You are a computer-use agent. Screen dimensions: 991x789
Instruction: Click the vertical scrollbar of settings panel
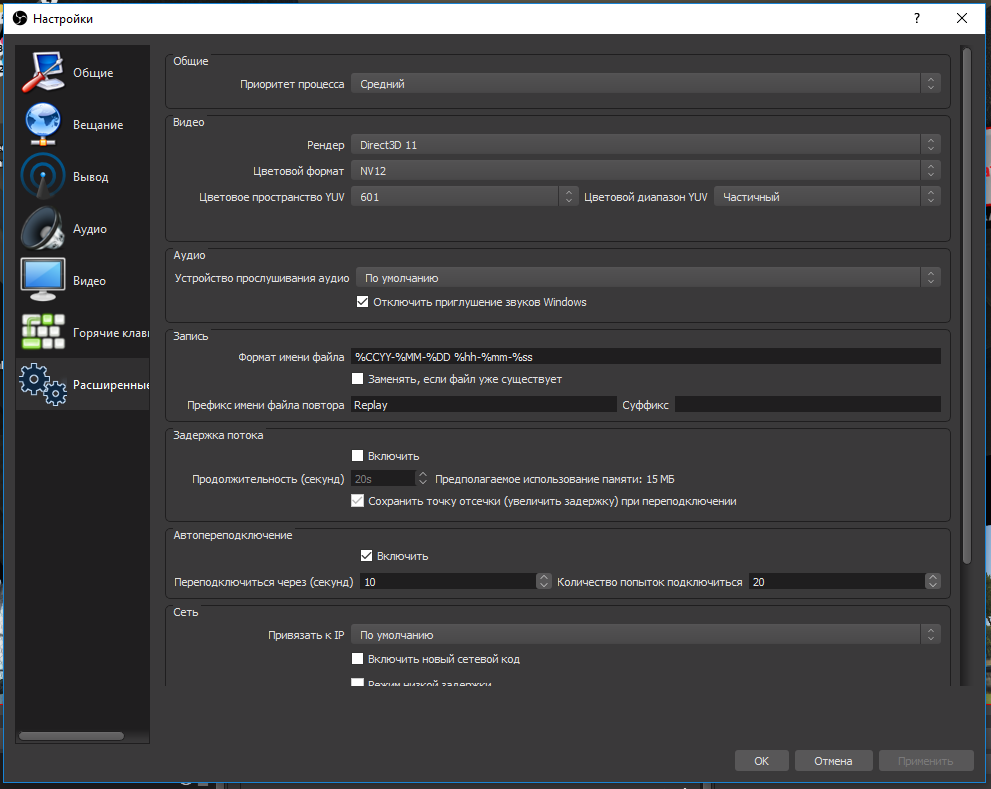pyautogui.click(x=966, y=300)
